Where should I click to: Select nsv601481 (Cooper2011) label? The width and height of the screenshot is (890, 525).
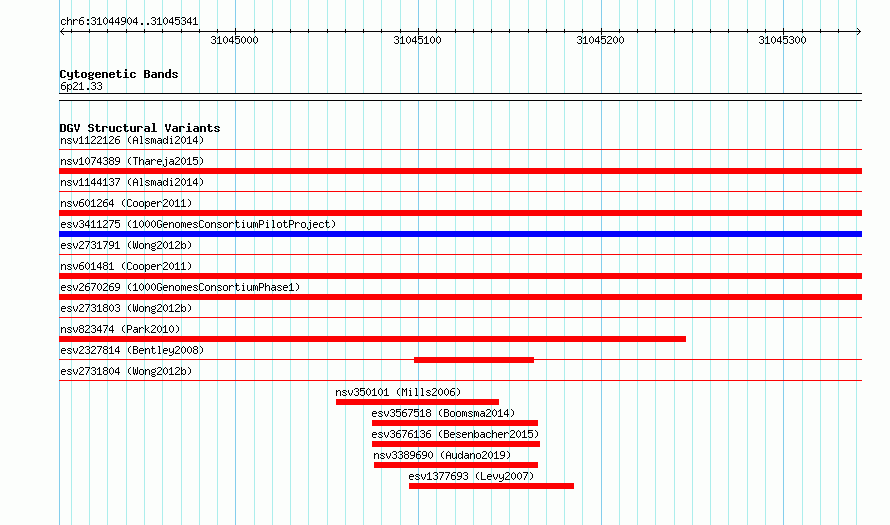click(x=126, y=266)
